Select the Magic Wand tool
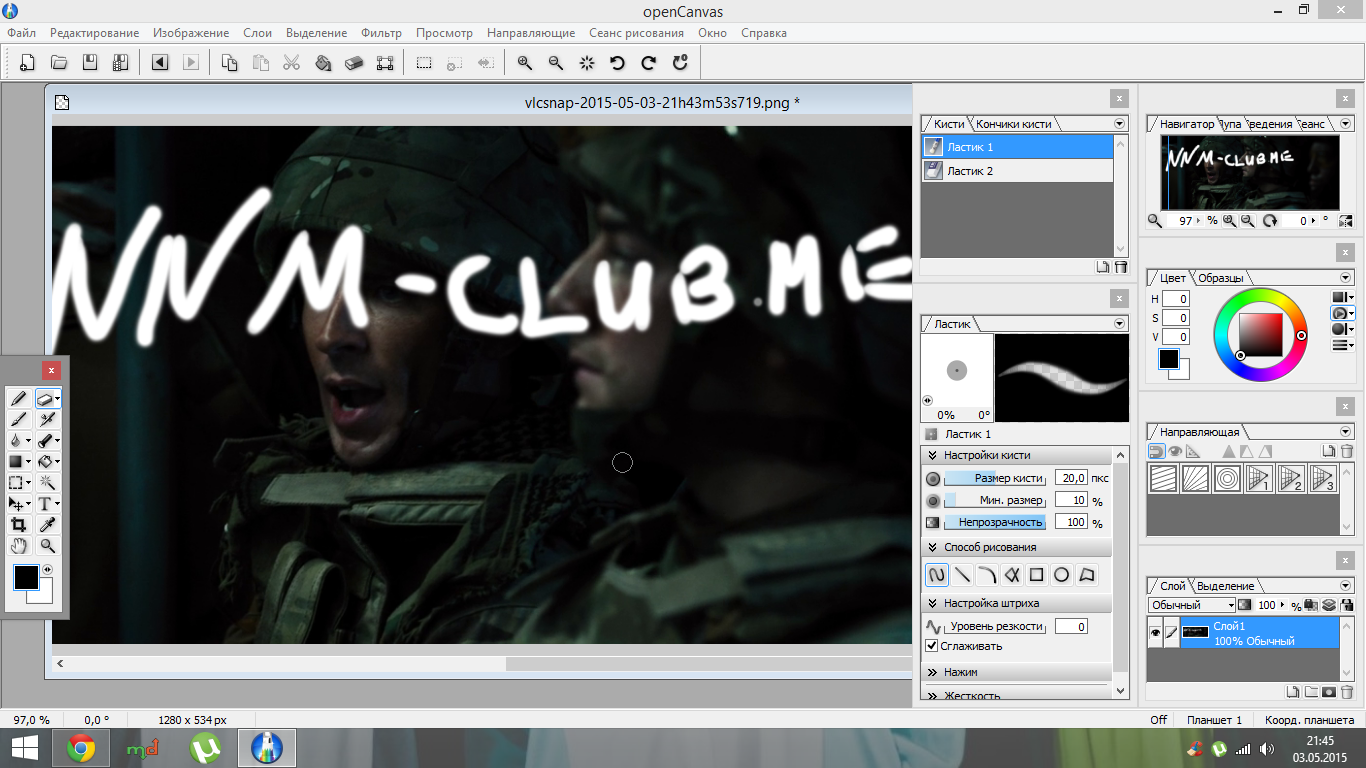The height and width of the screenshot is (768, 1366). pyautogui.click(x=47, y=482)
